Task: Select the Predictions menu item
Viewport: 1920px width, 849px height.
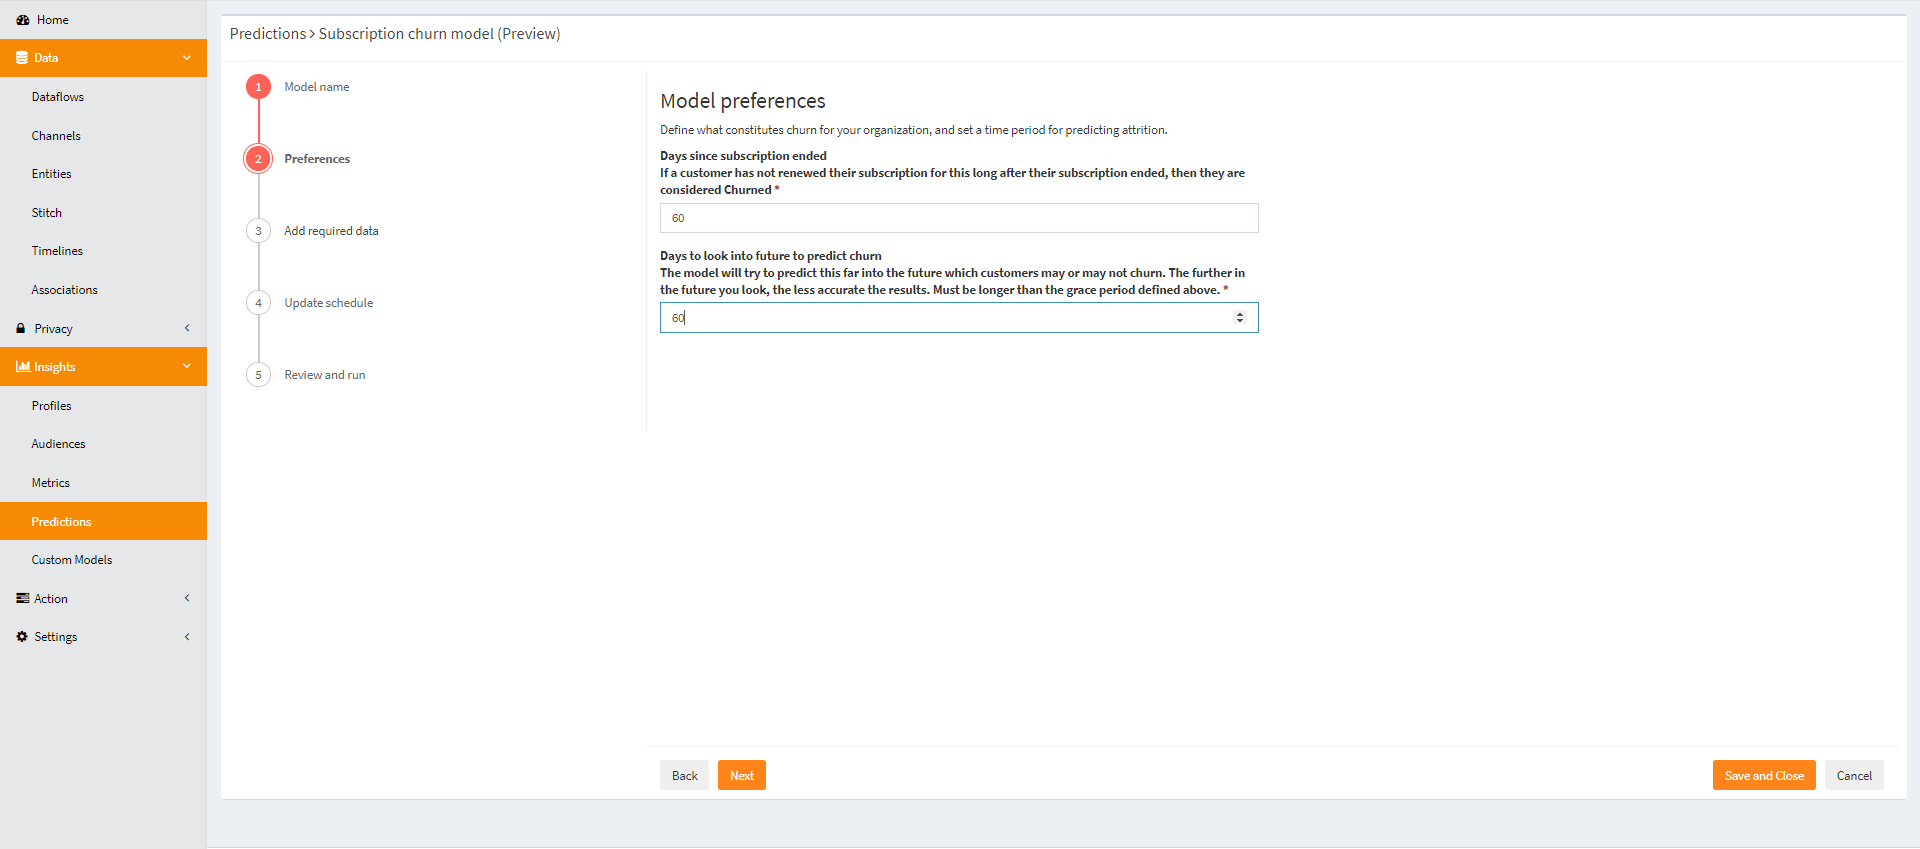Action: tap(104, 522)
